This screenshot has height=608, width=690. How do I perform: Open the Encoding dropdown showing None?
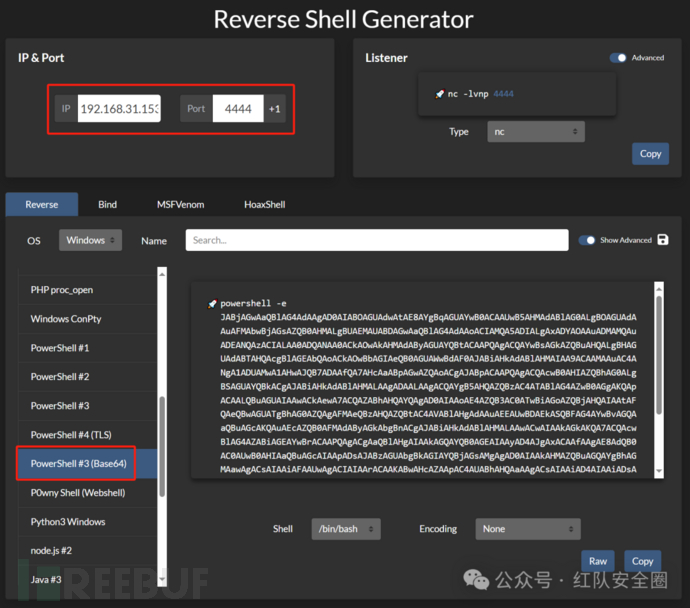[528, 529]
